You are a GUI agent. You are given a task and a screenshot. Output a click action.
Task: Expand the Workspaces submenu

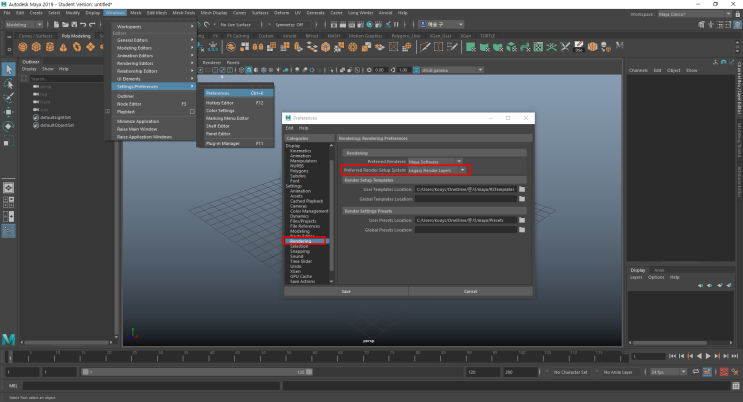click(x=154, y=27)
